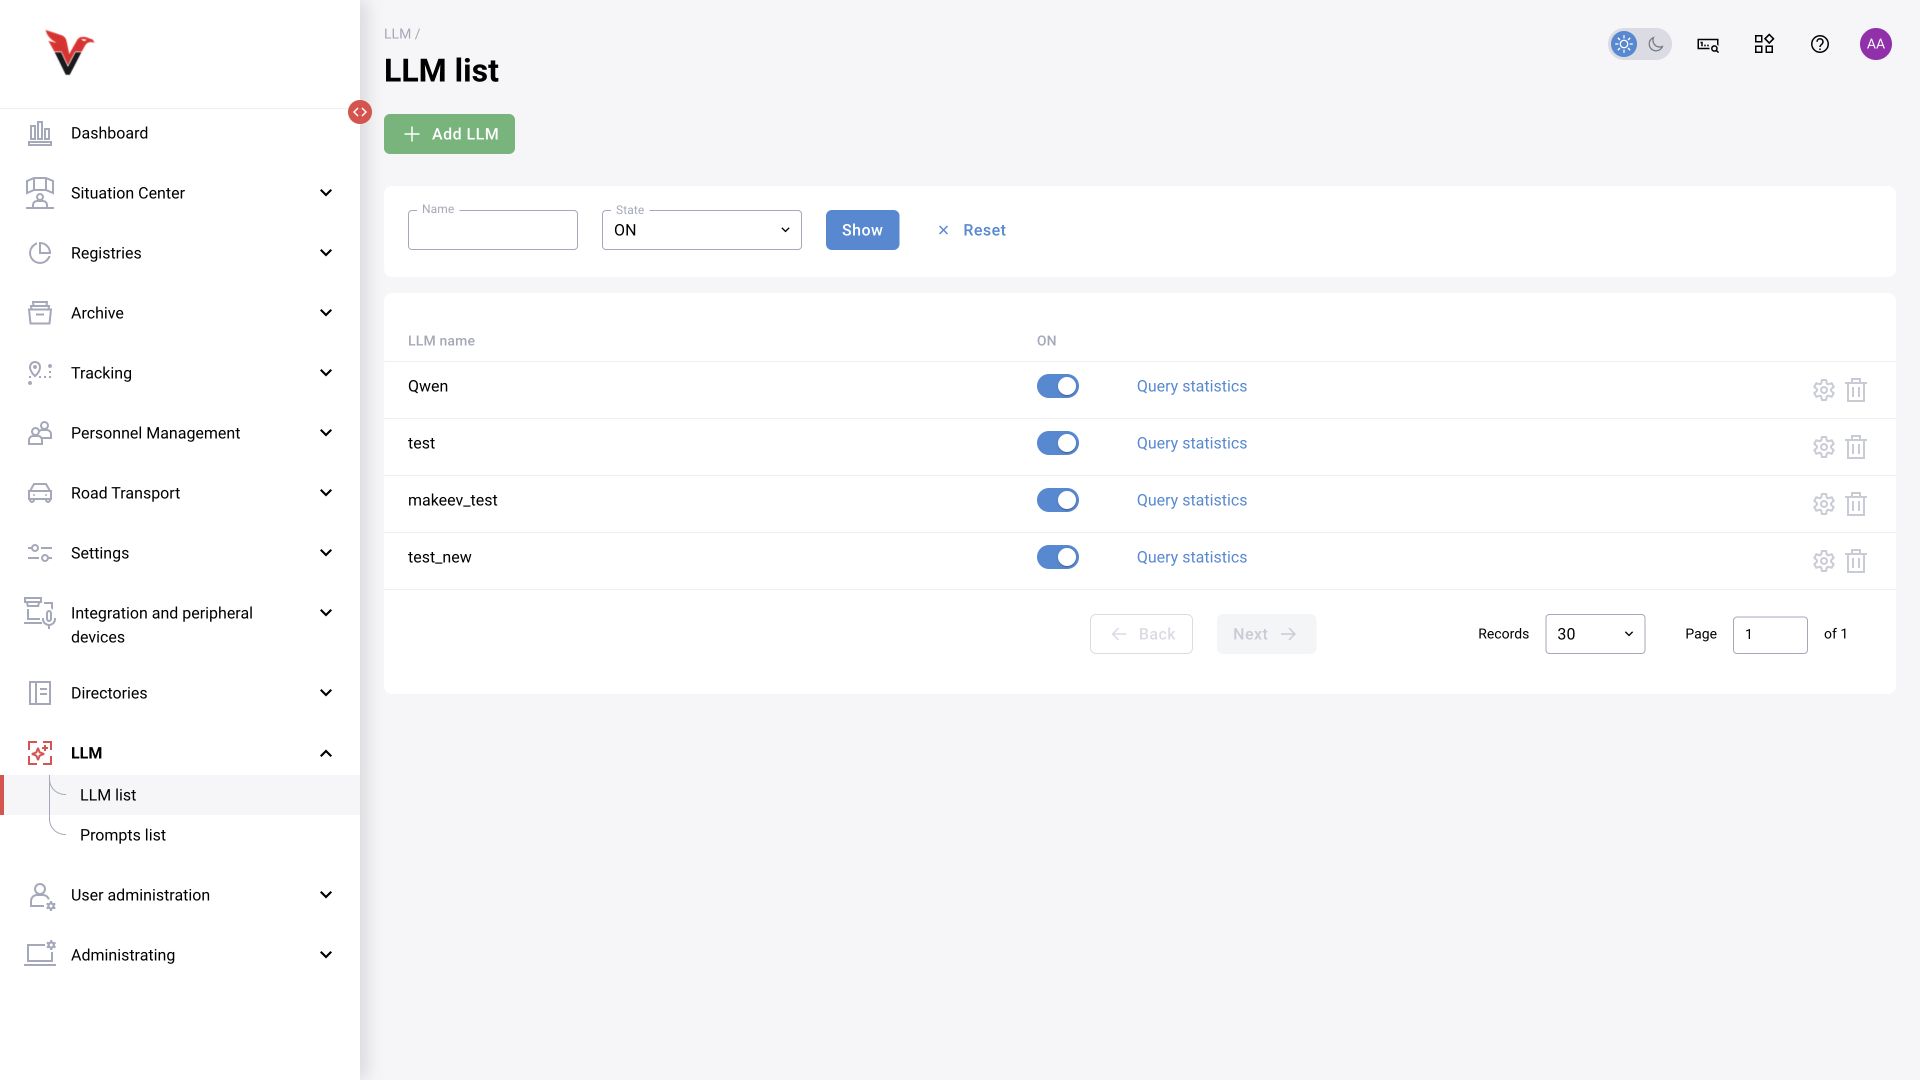Expand the Tracking section
The width and height of the screenshot is (1920, 1080).
pos(180,373)
